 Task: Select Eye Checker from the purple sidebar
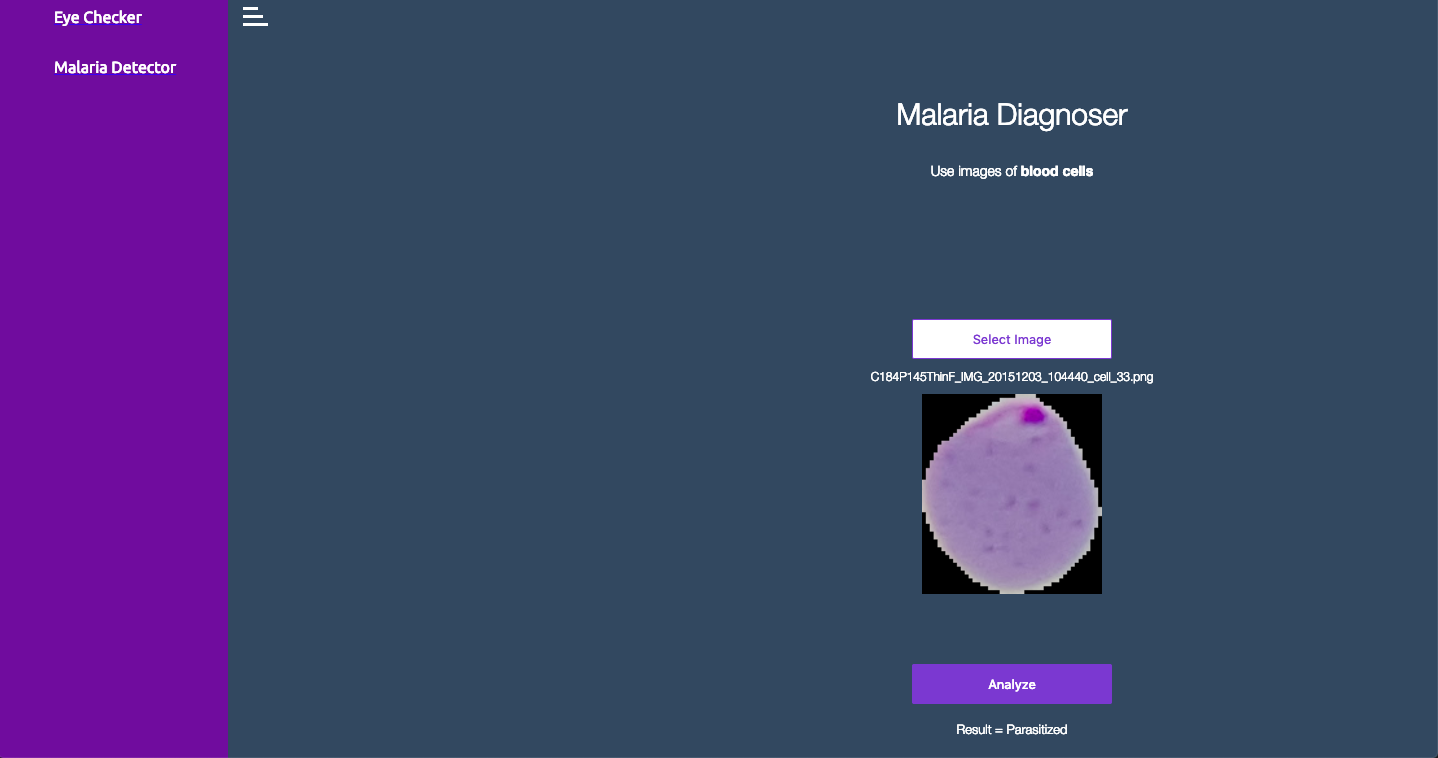click(x=98, y=17)
